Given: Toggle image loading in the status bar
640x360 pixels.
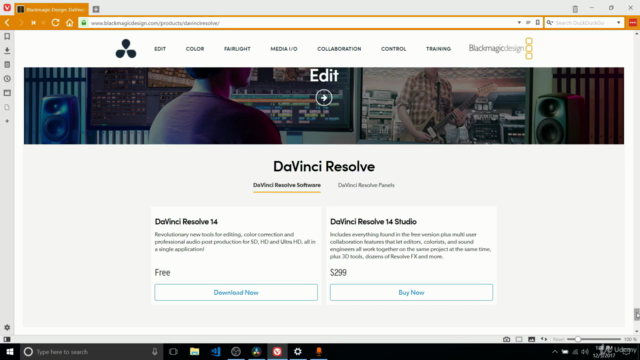Looking at the screenshot, I should pyautogui.click(x=531, y=339).
